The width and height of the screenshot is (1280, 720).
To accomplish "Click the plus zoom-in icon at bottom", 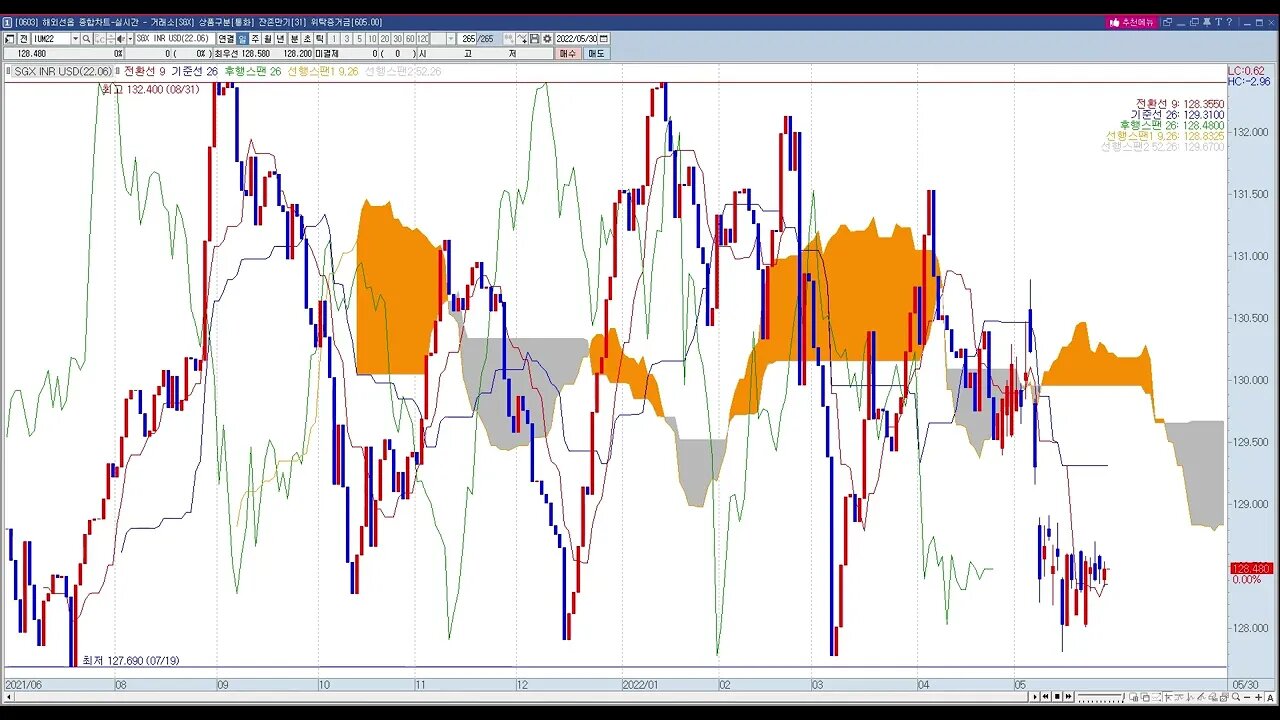I will (1258, 696).
